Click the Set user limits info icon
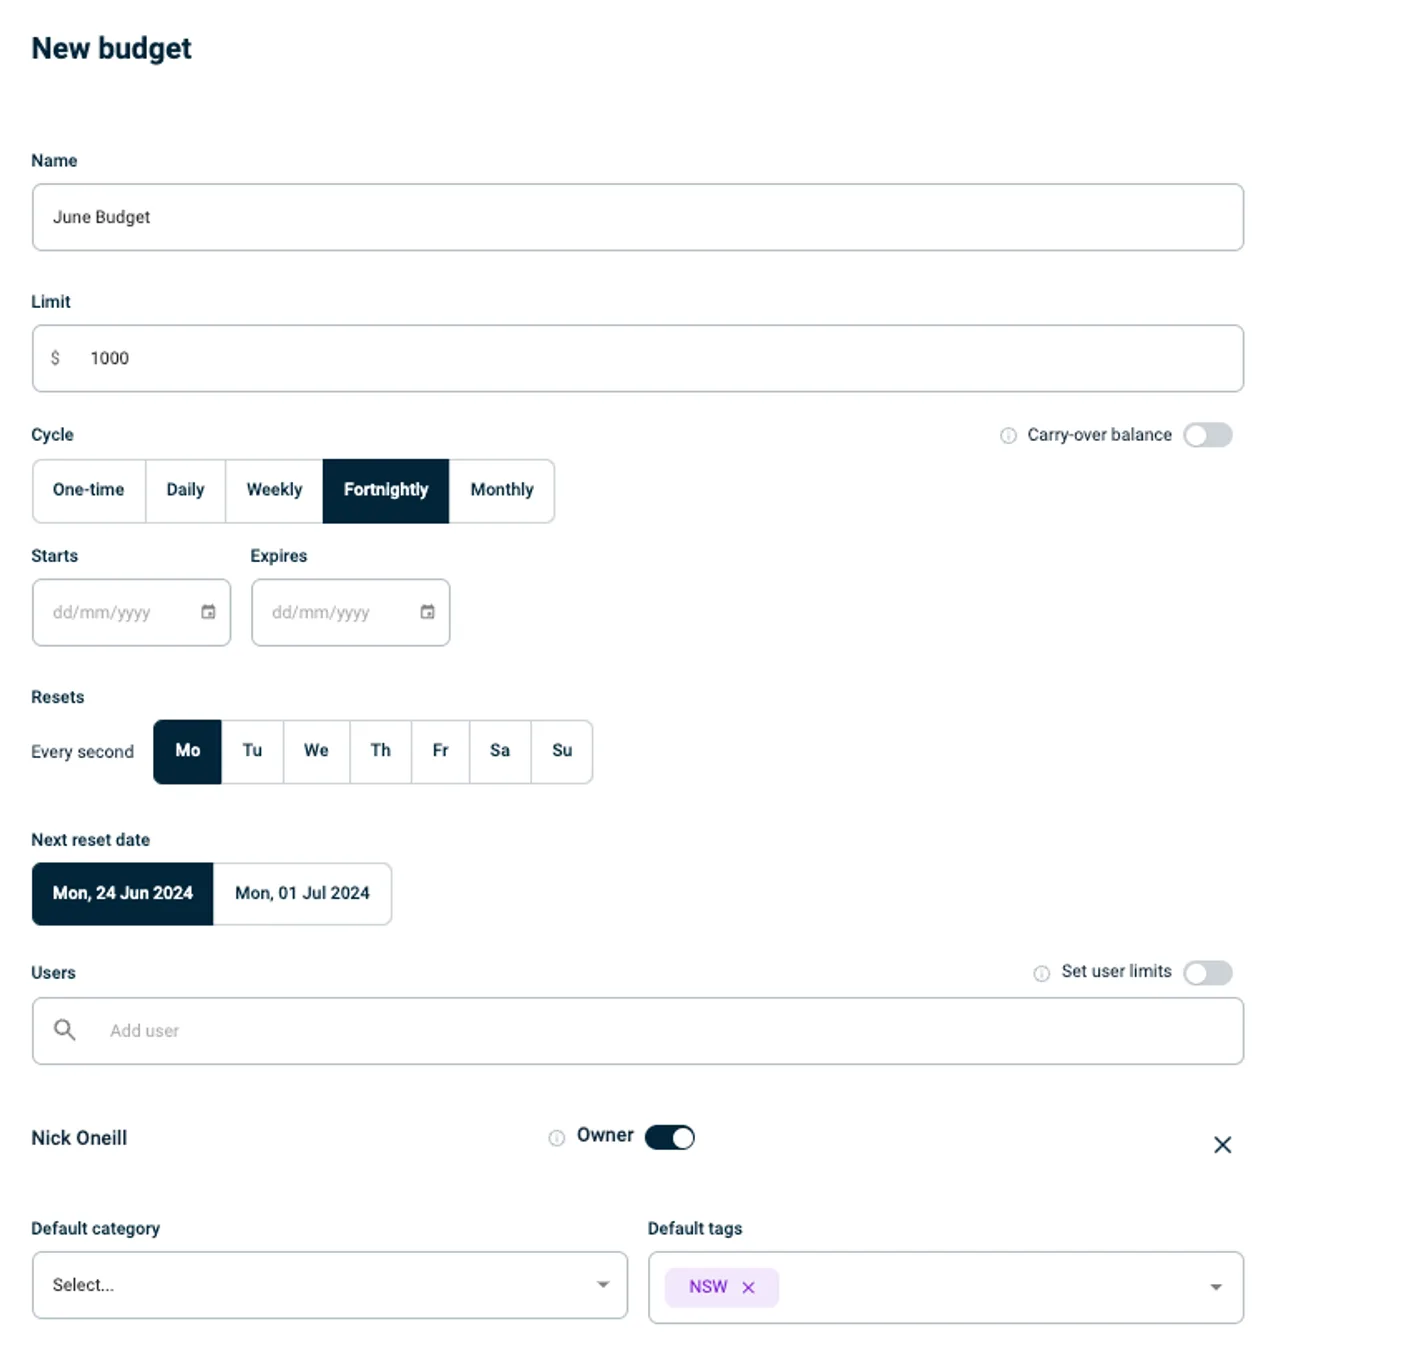 [x=1041, y=973]
